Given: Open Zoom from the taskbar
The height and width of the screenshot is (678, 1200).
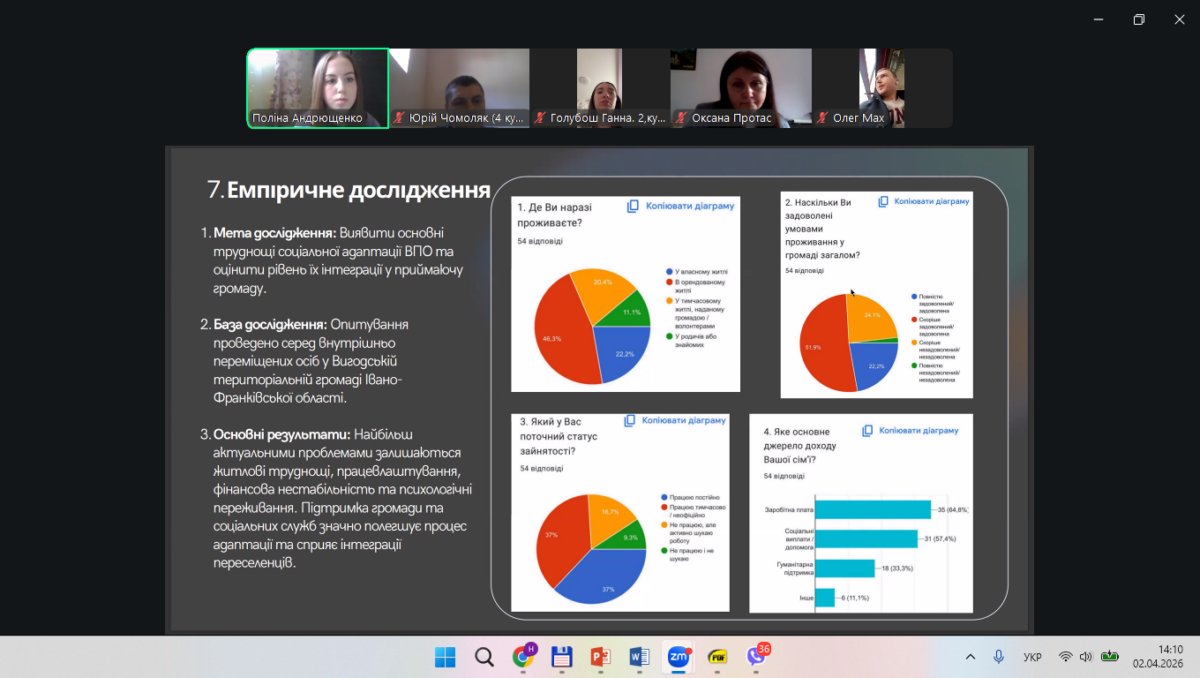Looking at the screenshot, I should 678,657.
